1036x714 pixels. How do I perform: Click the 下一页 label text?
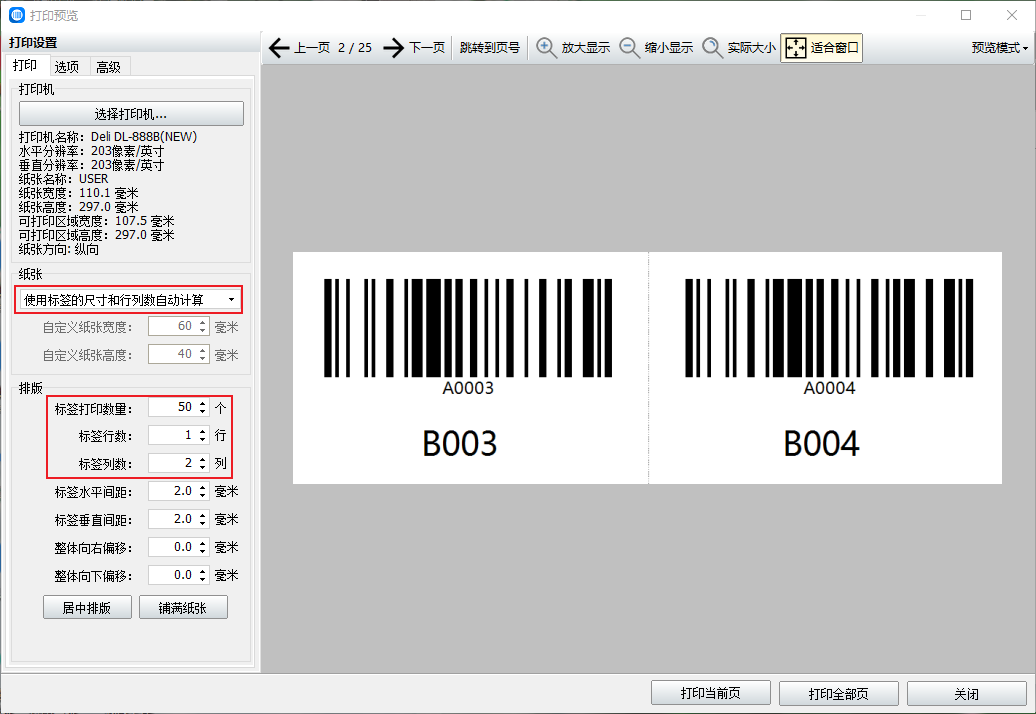[427, 48]
